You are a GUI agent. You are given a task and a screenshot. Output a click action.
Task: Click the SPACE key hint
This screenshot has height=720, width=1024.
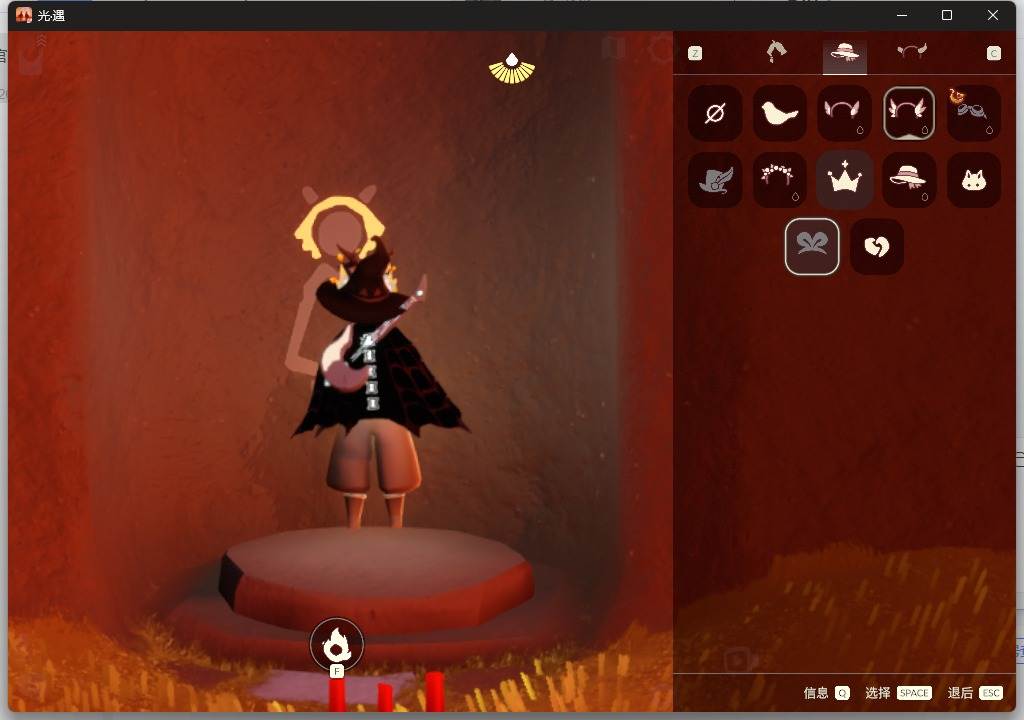914,693
